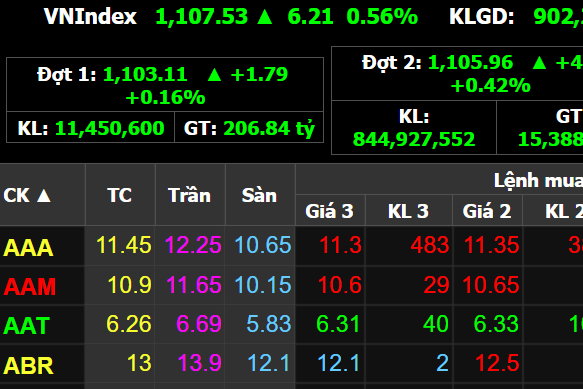Click Đợt 1 change +1.79
This screenshot has width=583, height=389.
pyautogui.click(x=259, y=74)
